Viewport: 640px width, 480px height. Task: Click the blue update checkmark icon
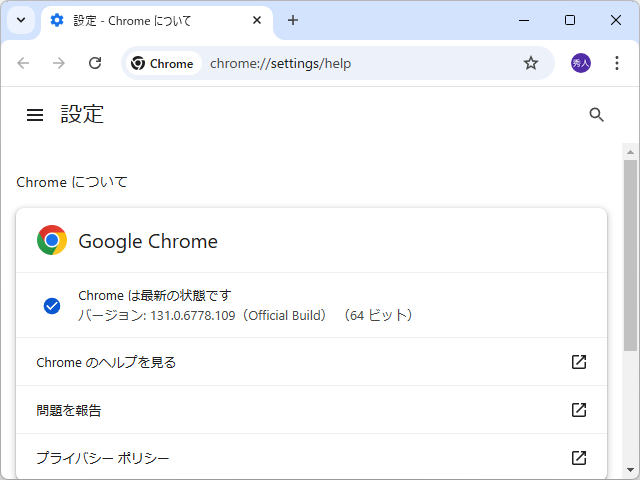[52, 306]
